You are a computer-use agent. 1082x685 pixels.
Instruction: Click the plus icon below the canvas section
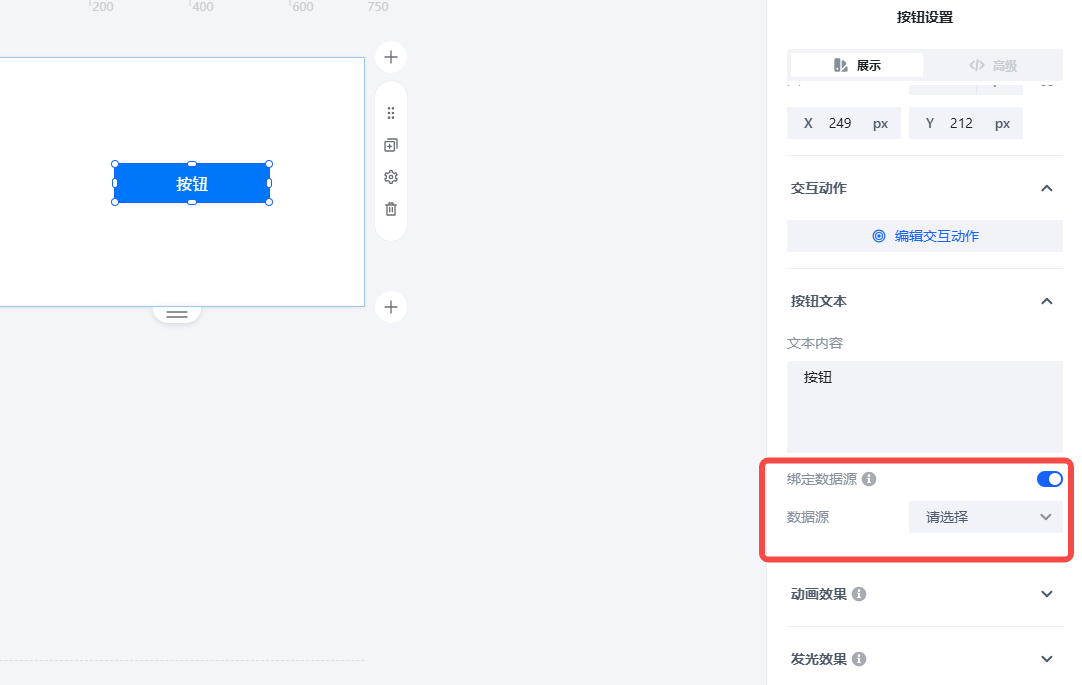click(391, 307)
